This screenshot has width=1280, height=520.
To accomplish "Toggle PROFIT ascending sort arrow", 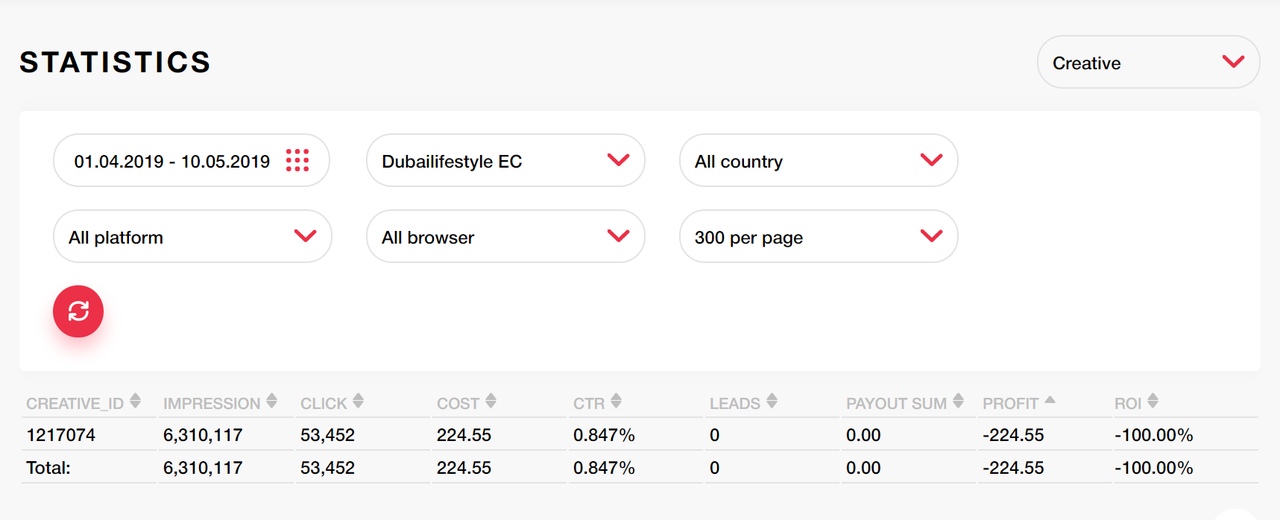I will tap(1050, 400).
